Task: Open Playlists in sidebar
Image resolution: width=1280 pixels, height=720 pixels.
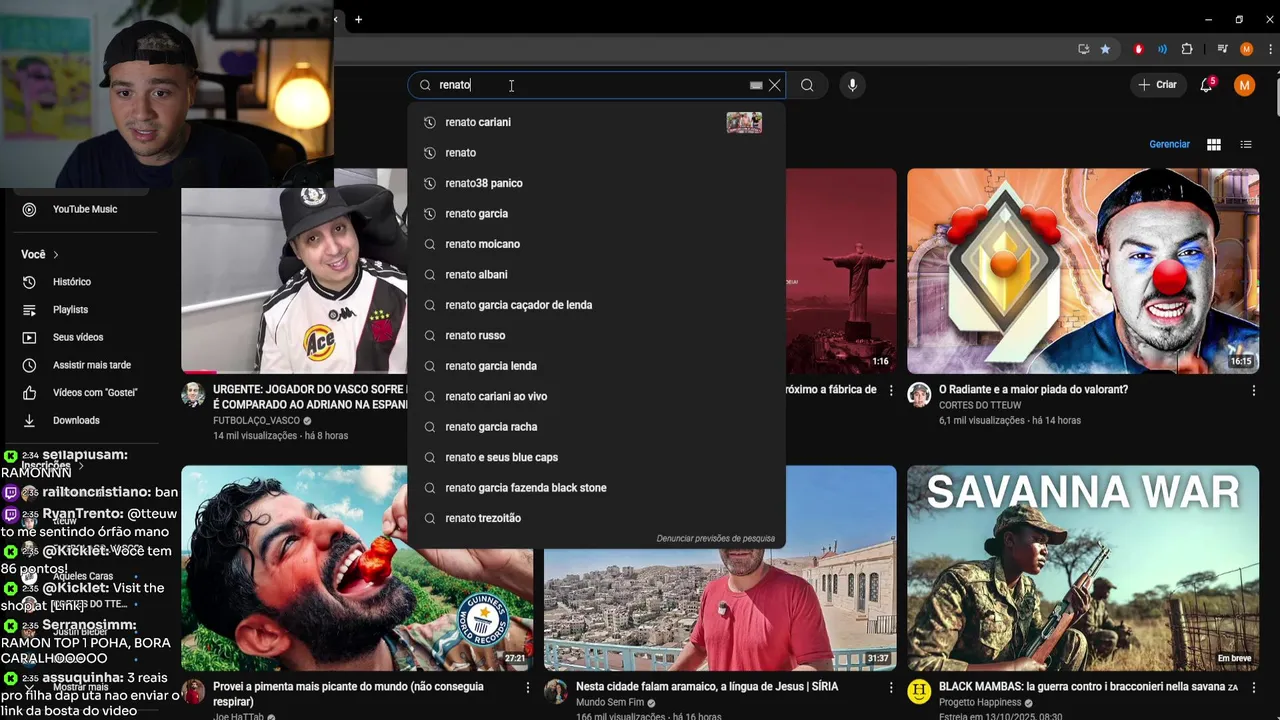Action: coord(70,310)
